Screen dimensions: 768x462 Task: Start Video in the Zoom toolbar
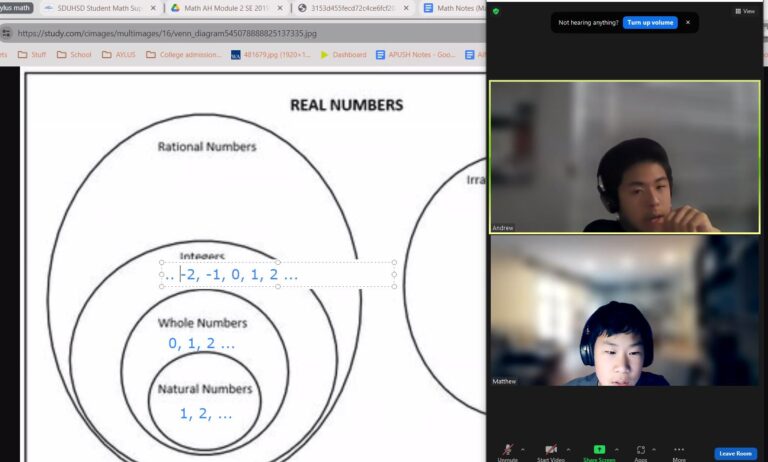(x=551, y=452)
